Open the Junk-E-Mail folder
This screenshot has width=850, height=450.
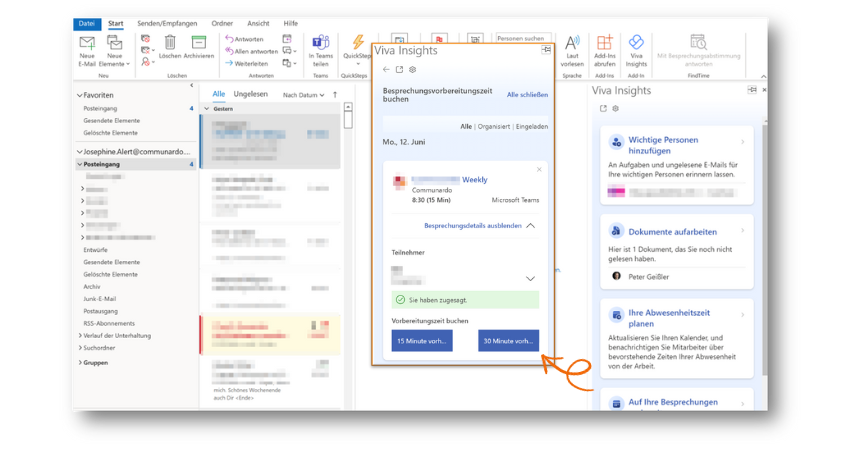pos(100,299)
